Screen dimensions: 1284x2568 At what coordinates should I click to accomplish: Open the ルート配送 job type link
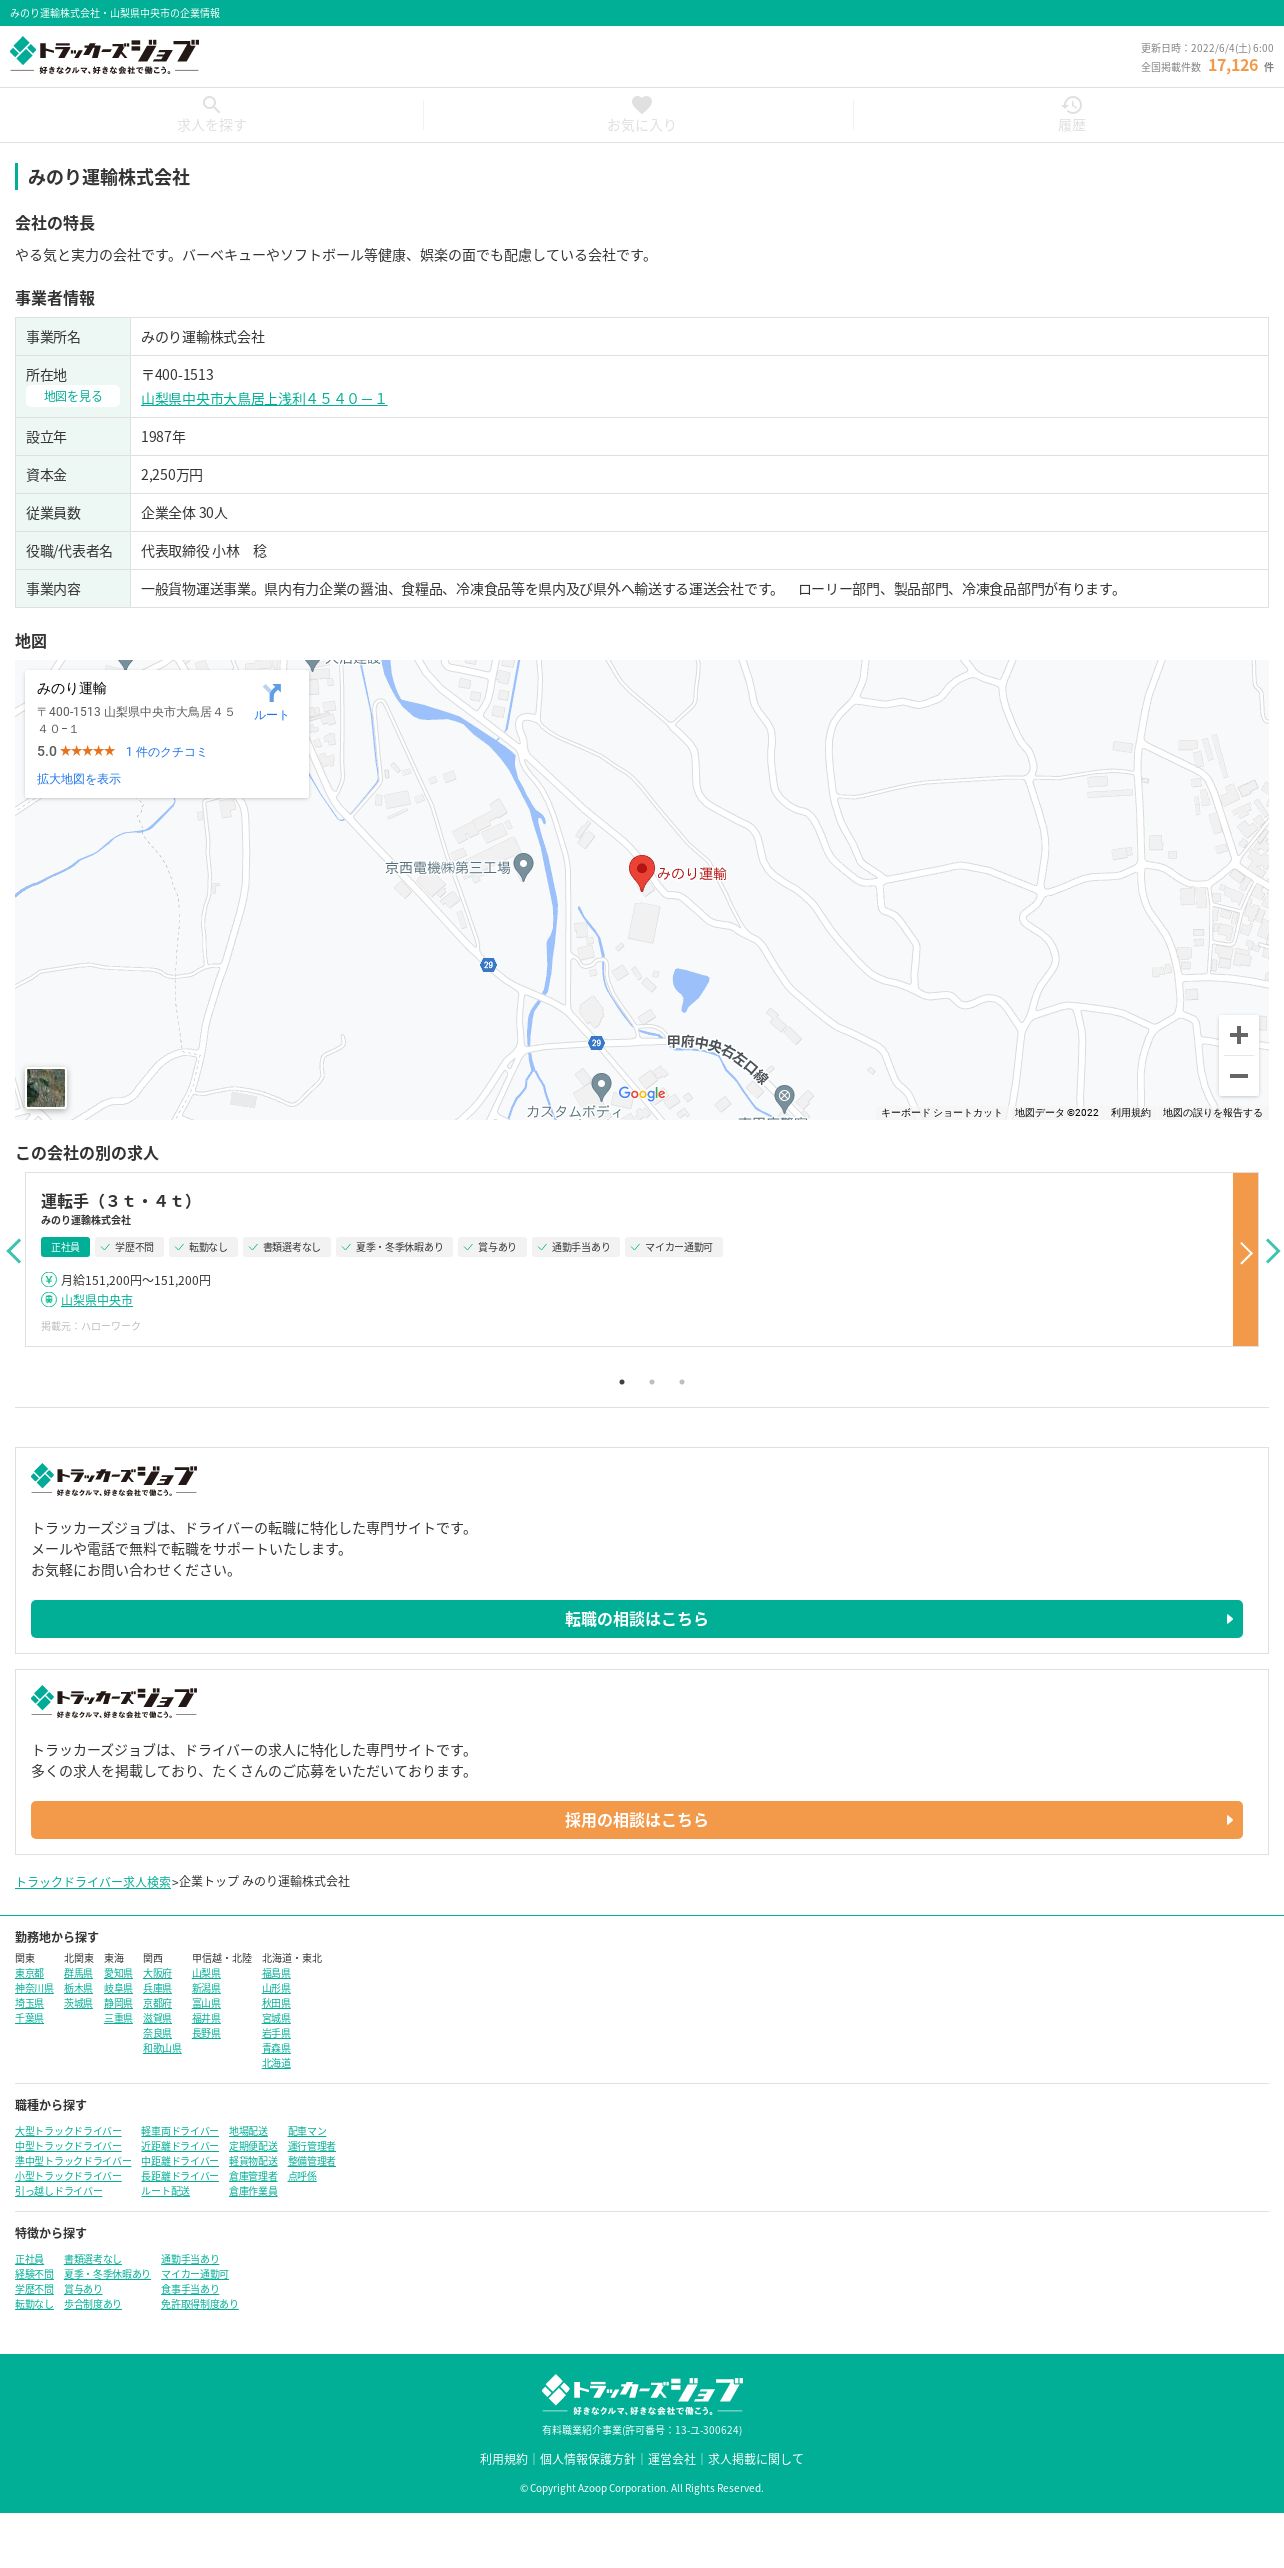(x=165, y=2191)
